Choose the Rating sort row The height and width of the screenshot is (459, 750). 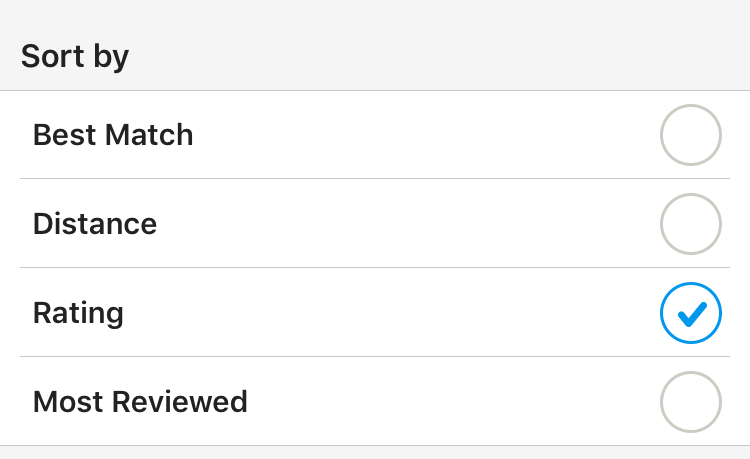point(375,313)
